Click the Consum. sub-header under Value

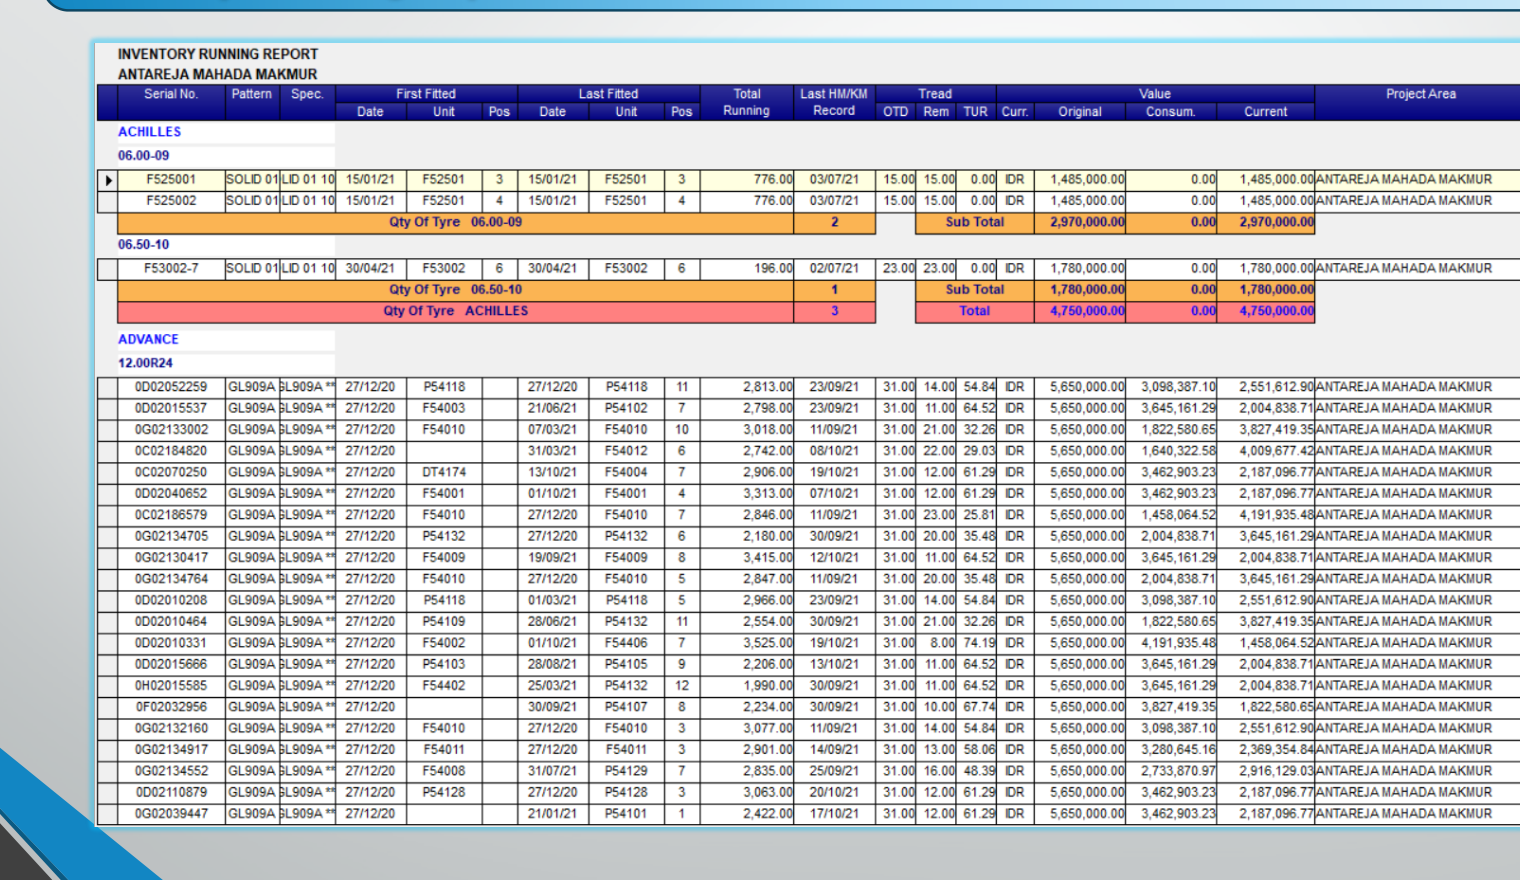point(1171,112)
